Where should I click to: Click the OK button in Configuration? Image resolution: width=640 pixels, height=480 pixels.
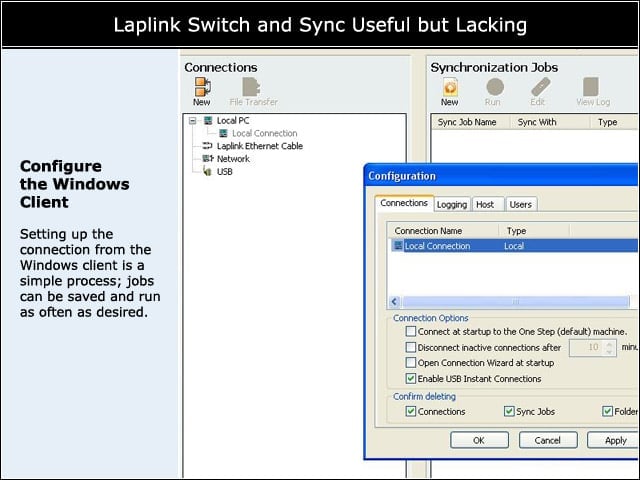[x=479, y=440]
